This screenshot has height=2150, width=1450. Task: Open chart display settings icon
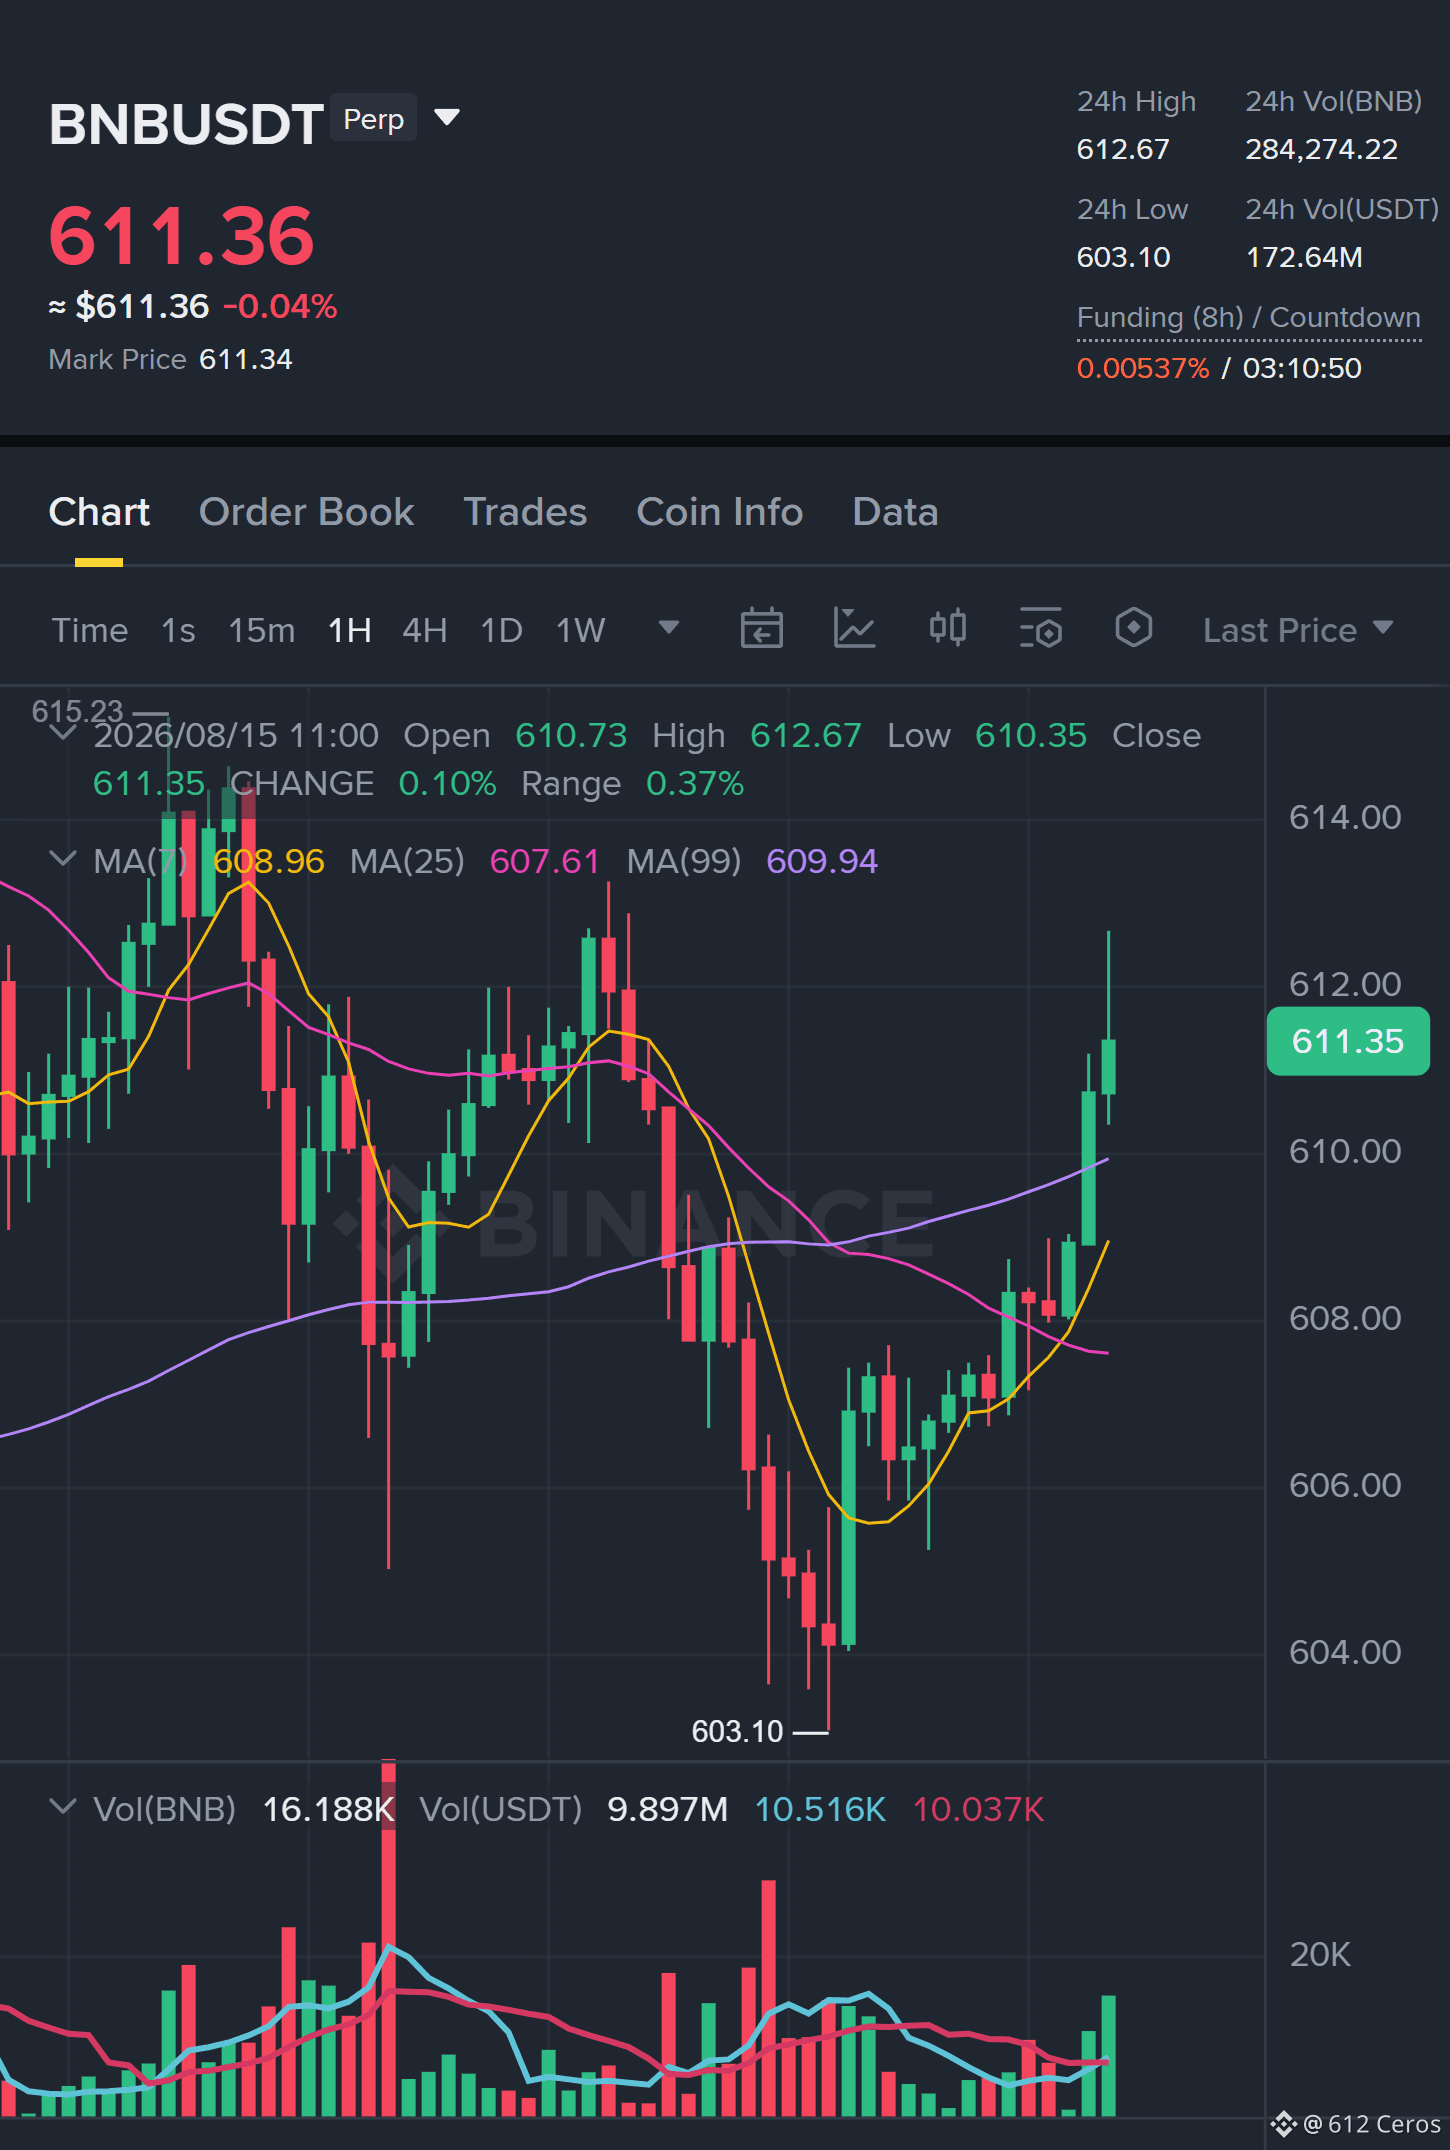[x=1040, y=628]
